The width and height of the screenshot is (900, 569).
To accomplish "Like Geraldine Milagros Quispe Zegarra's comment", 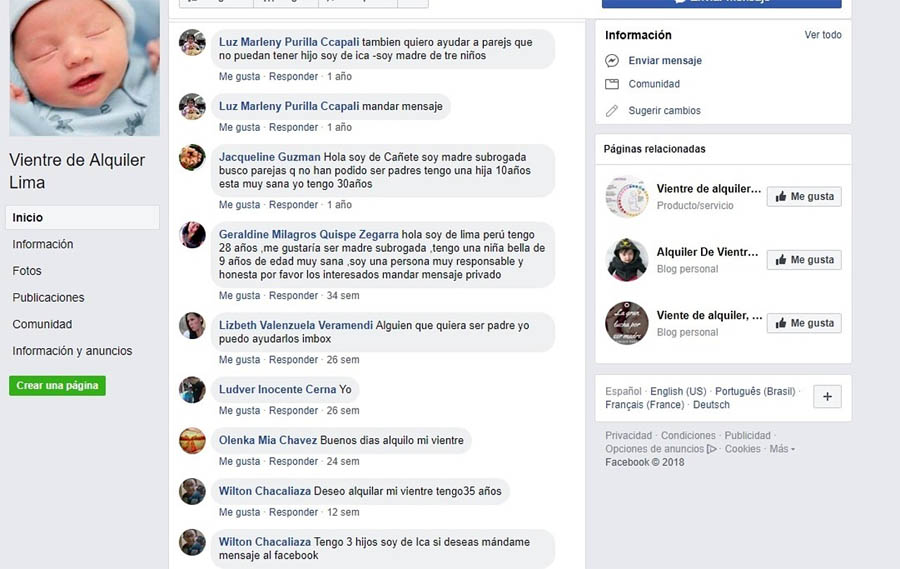I will pos(239,295).
